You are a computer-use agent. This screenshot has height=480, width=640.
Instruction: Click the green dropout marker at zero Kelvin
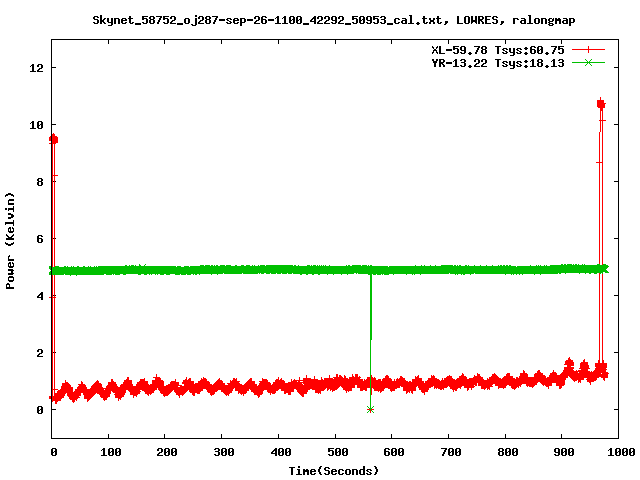pyautogui.click(x=370, y=409)
